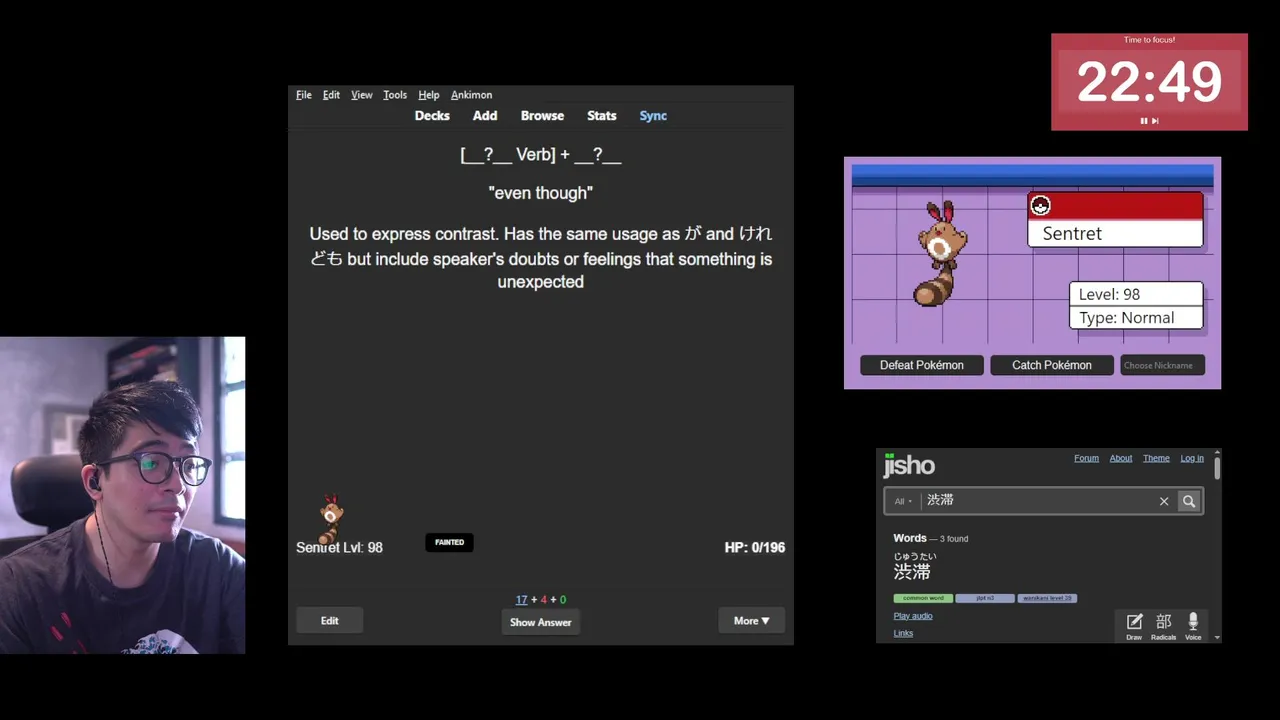Screen dimensions: 1280x720
Task: Go to Decks in Anki
Action: [432, 116]
